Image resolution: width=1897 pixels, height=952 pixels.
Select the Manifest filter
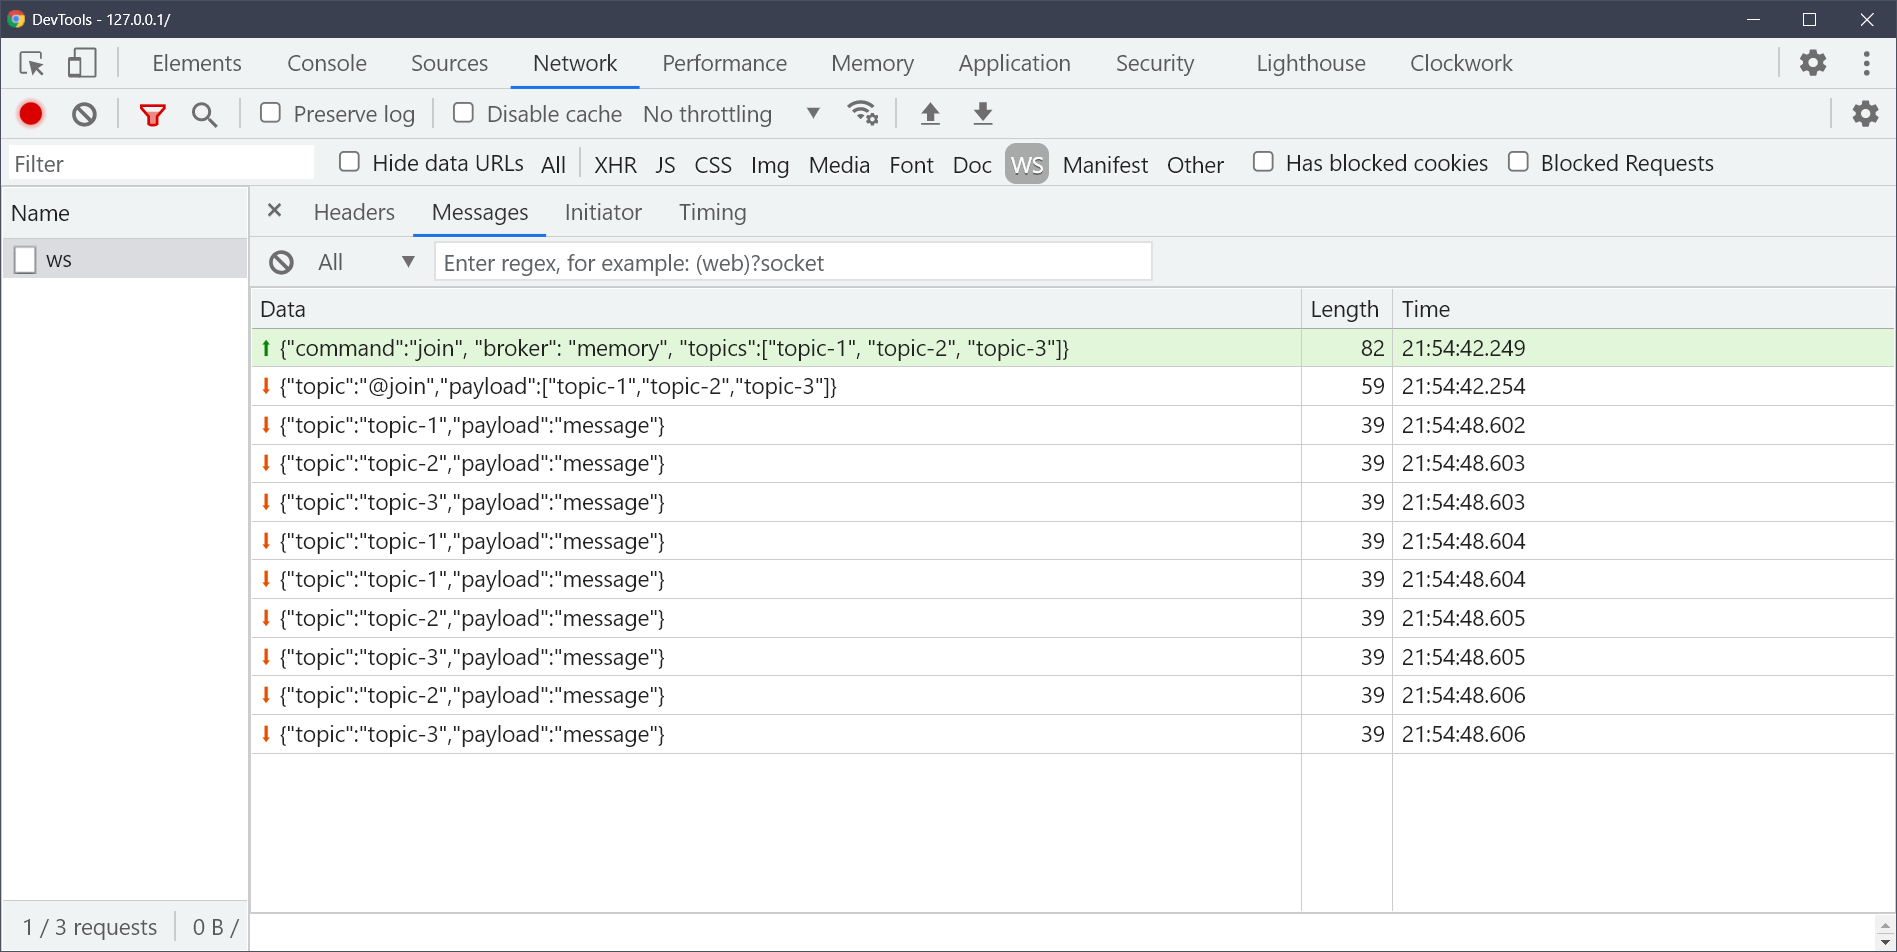1104,164
